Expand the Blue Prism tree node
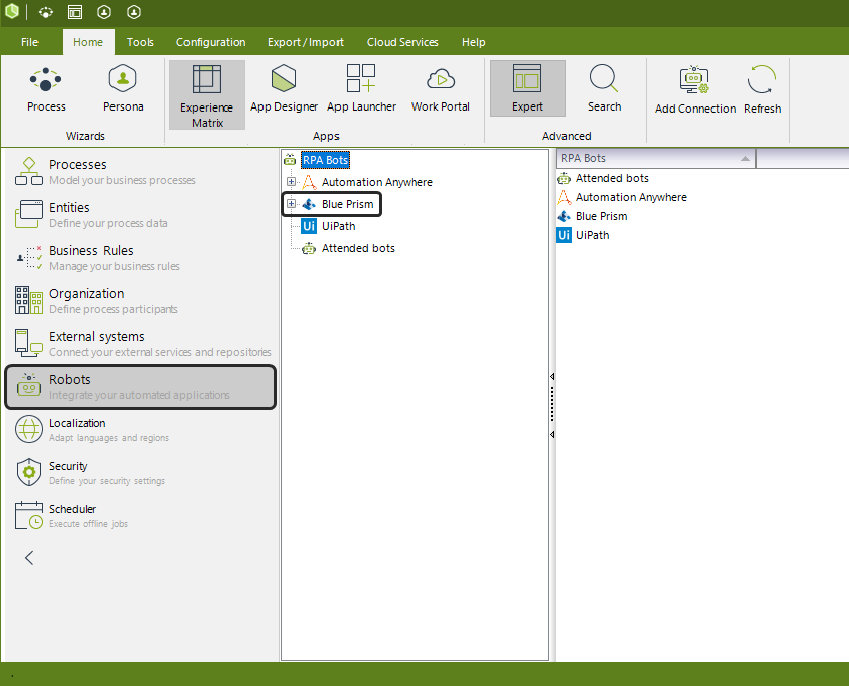The image size is (849, 686). [291, 204]
